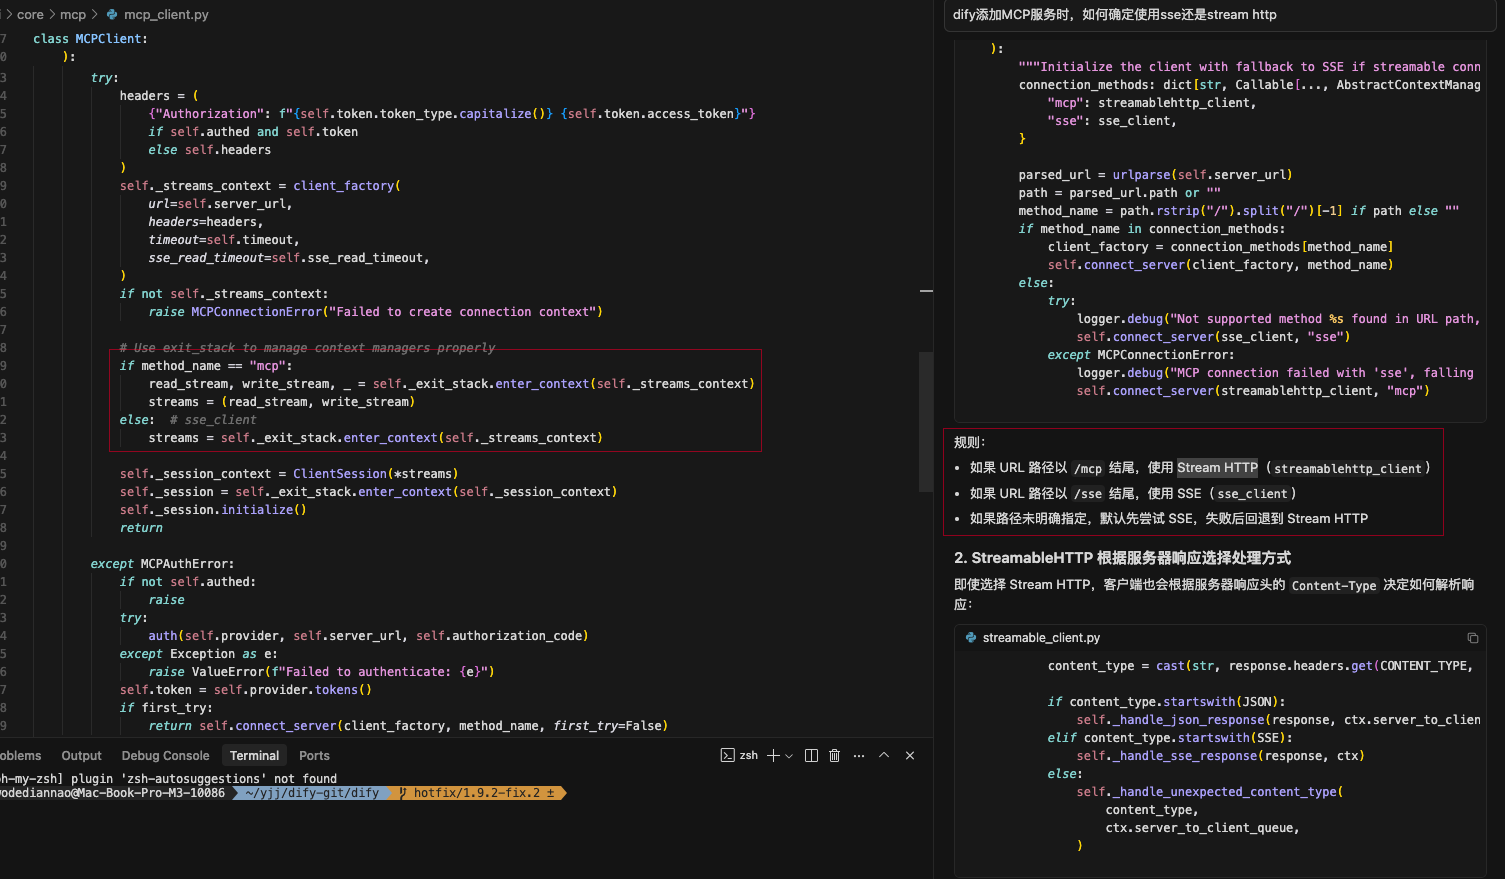The image size is (1505, 879).
Task: Click the '_handle_json_response' code line
Action: coord(1278,720)
